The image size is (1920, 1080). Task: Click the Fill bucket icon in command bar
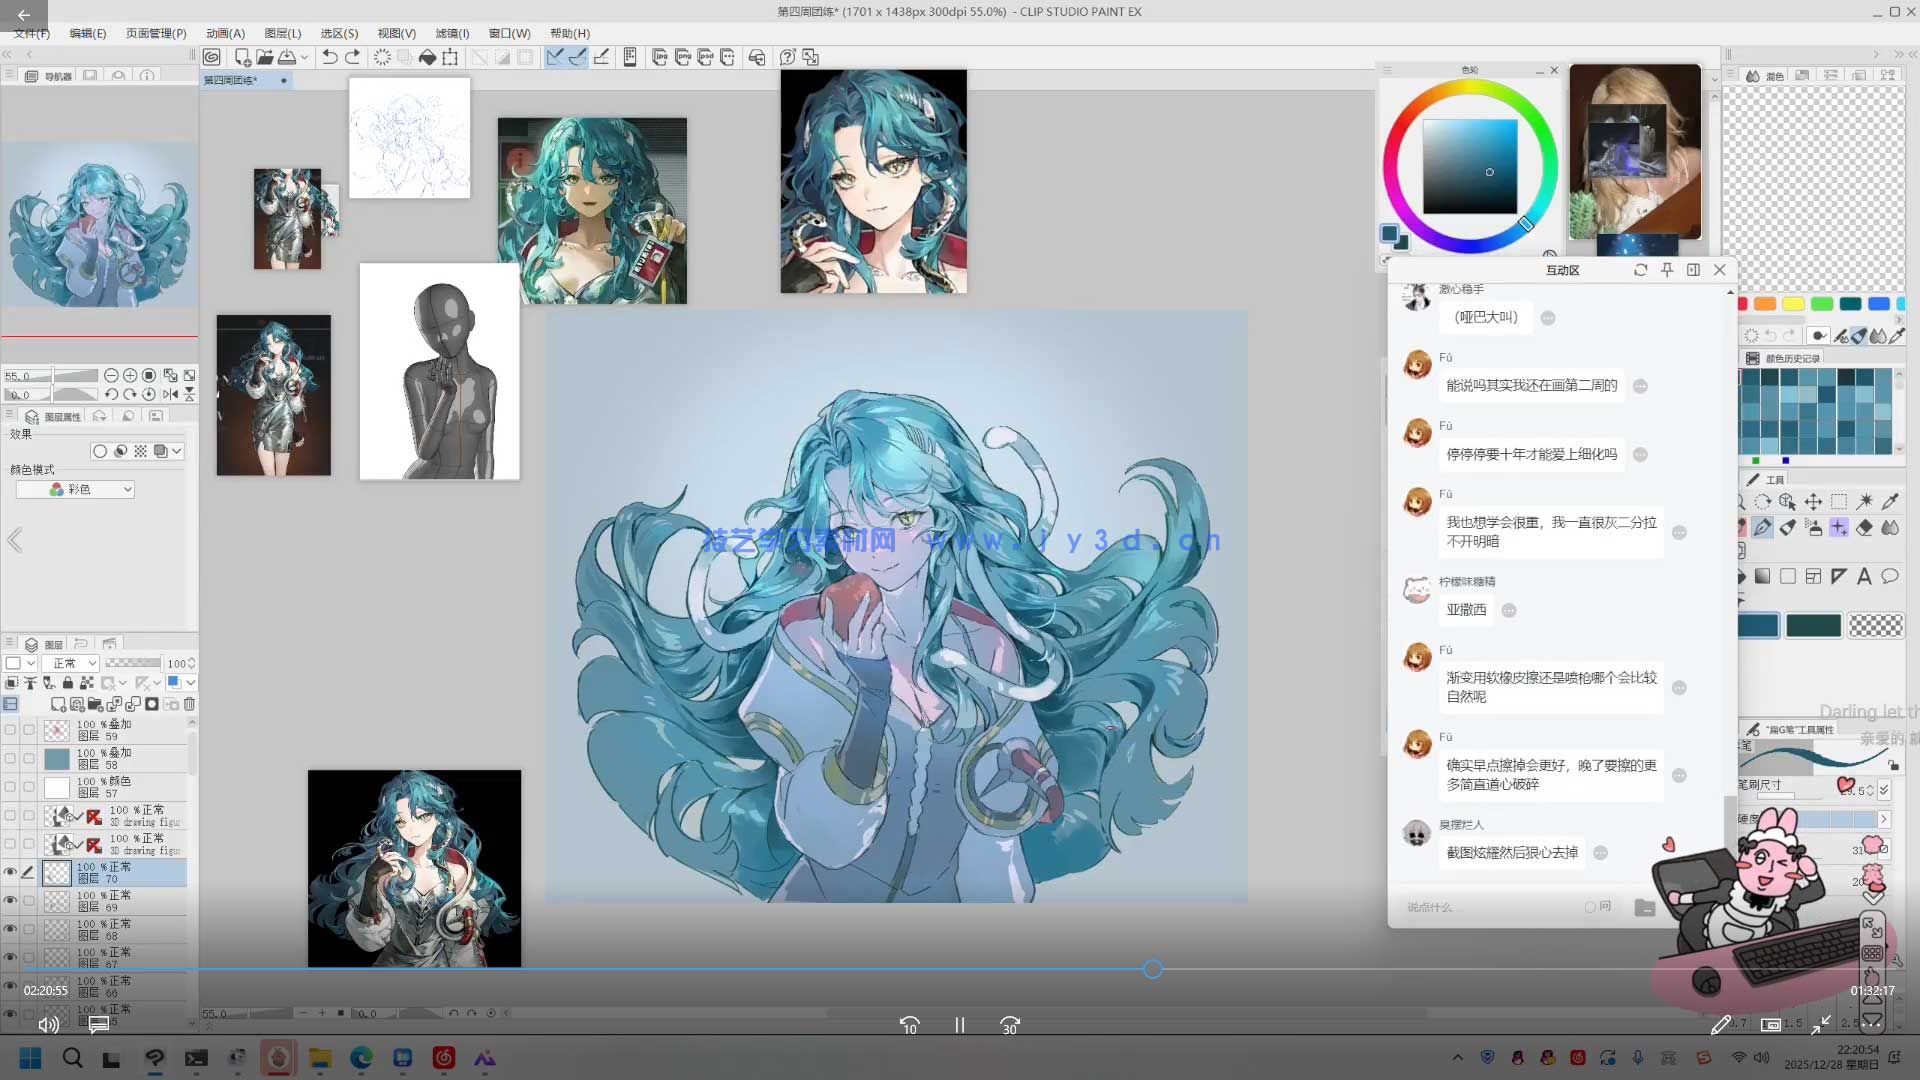point(427,57)
